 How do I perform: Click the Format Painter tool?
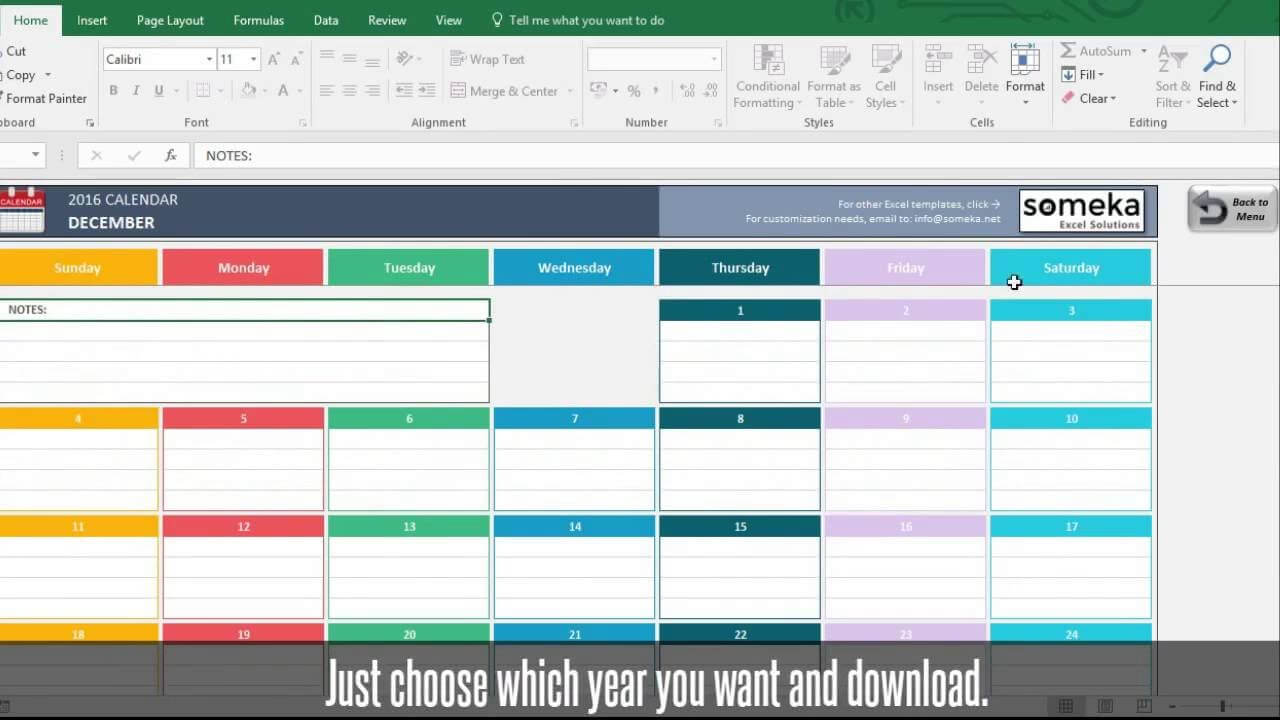46,98
